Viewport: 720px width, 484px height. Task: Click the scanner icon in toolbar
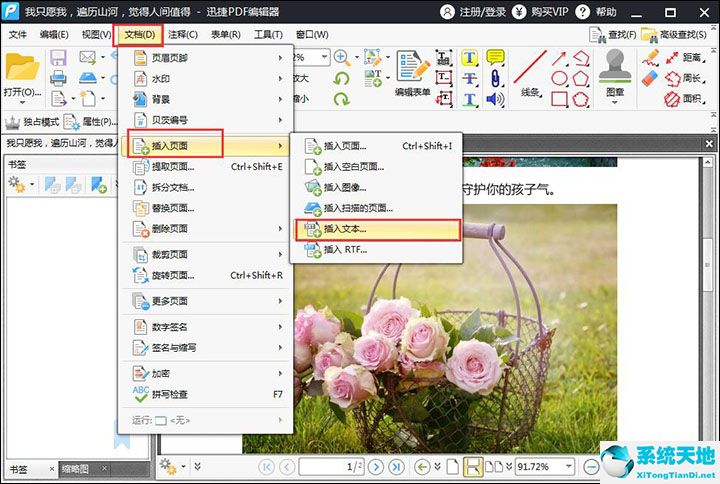click(88, 78)
